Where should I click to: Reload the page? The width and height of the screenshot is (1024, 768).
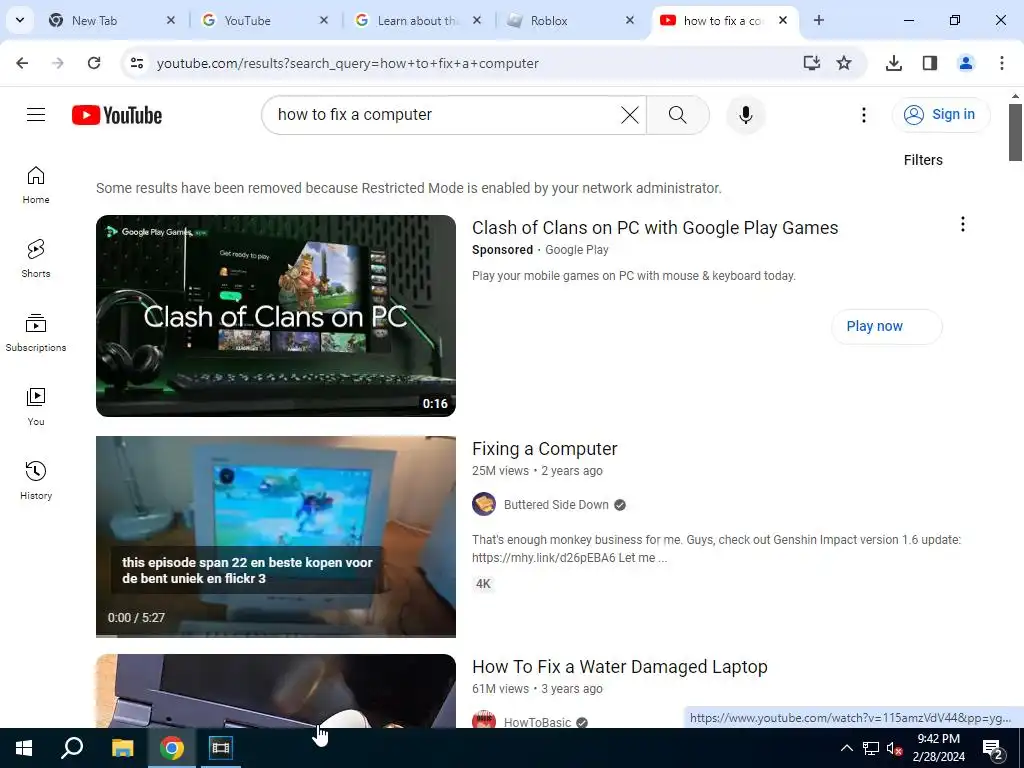(94, 63)
